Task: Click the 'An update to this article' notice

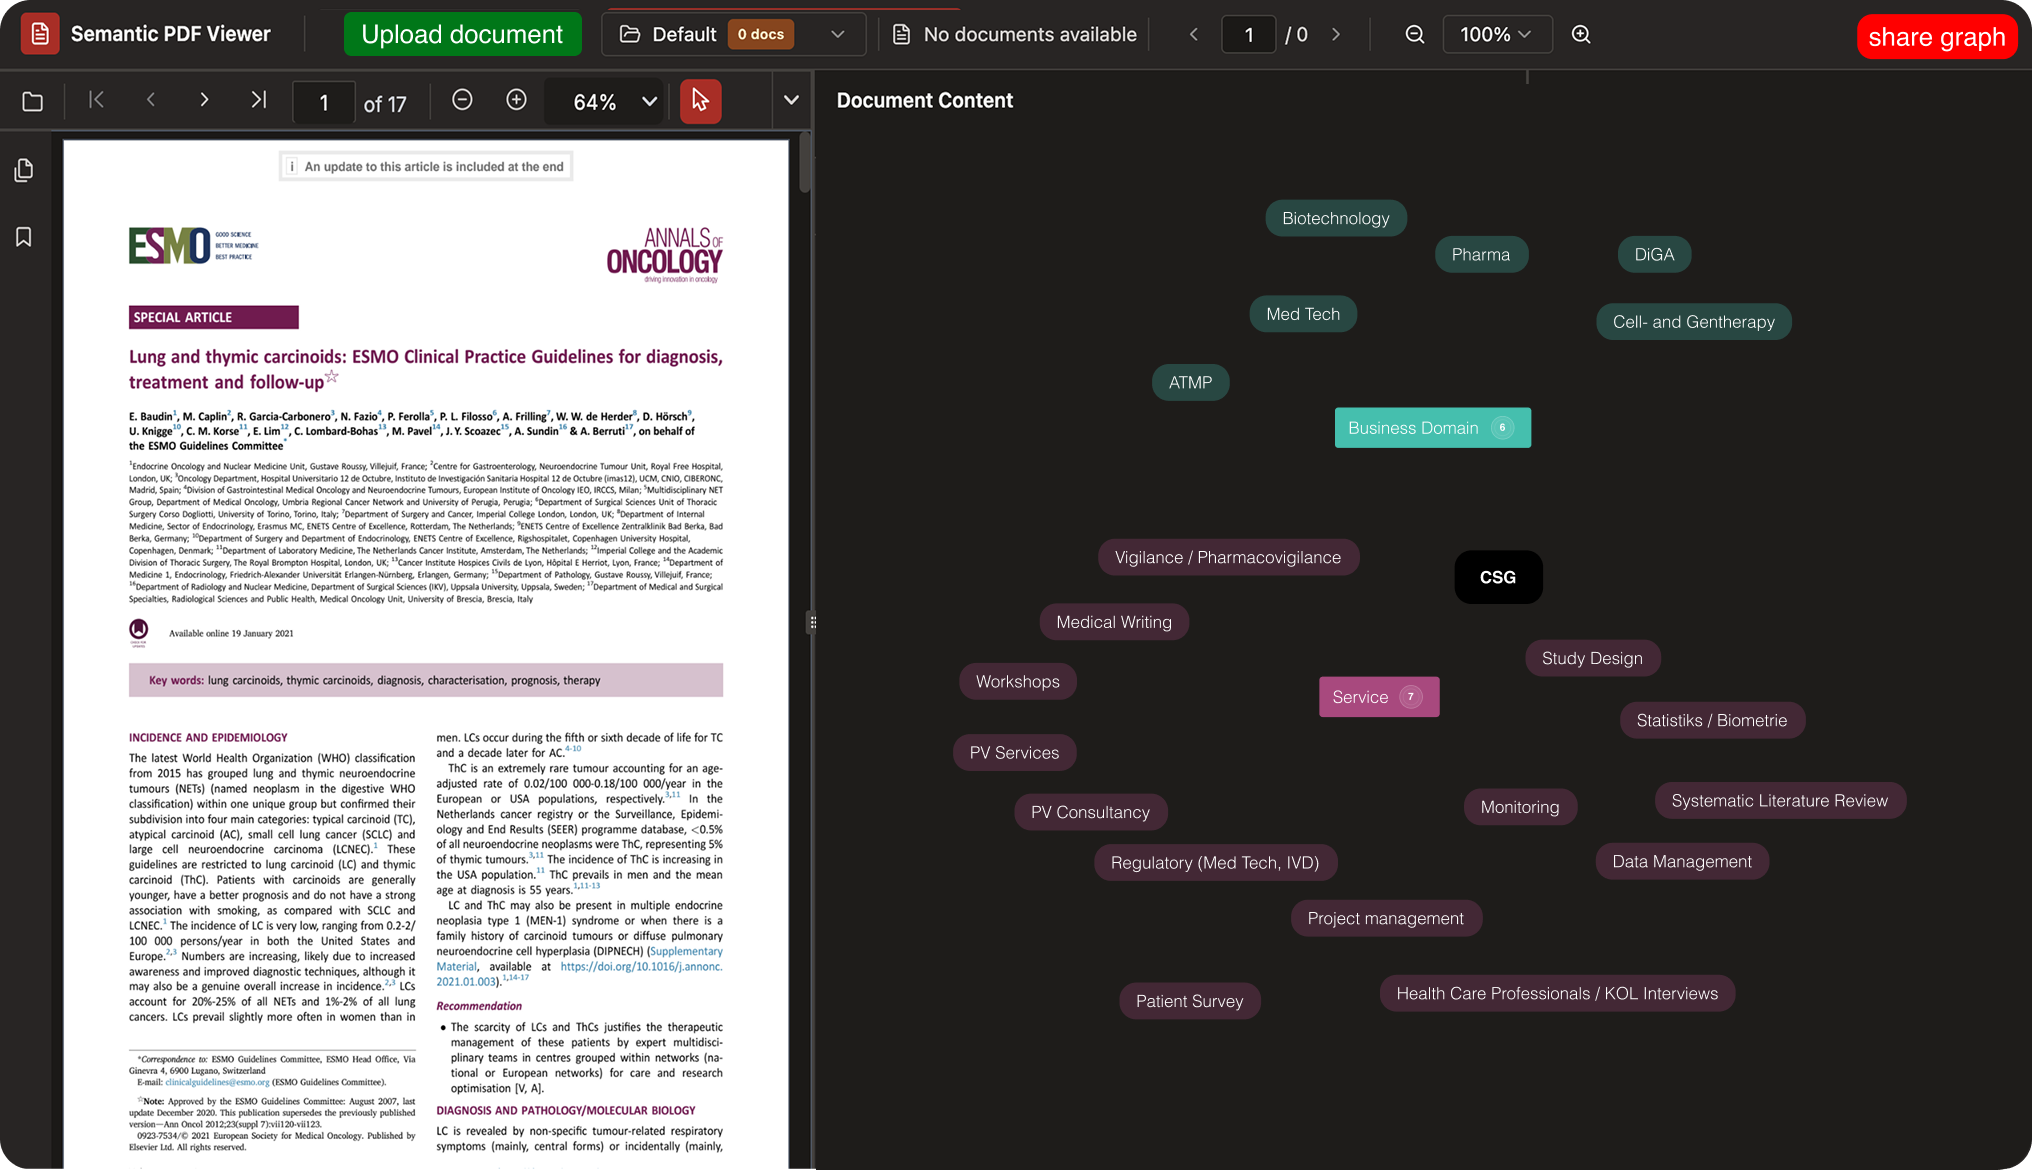Action: pos(426,166)
